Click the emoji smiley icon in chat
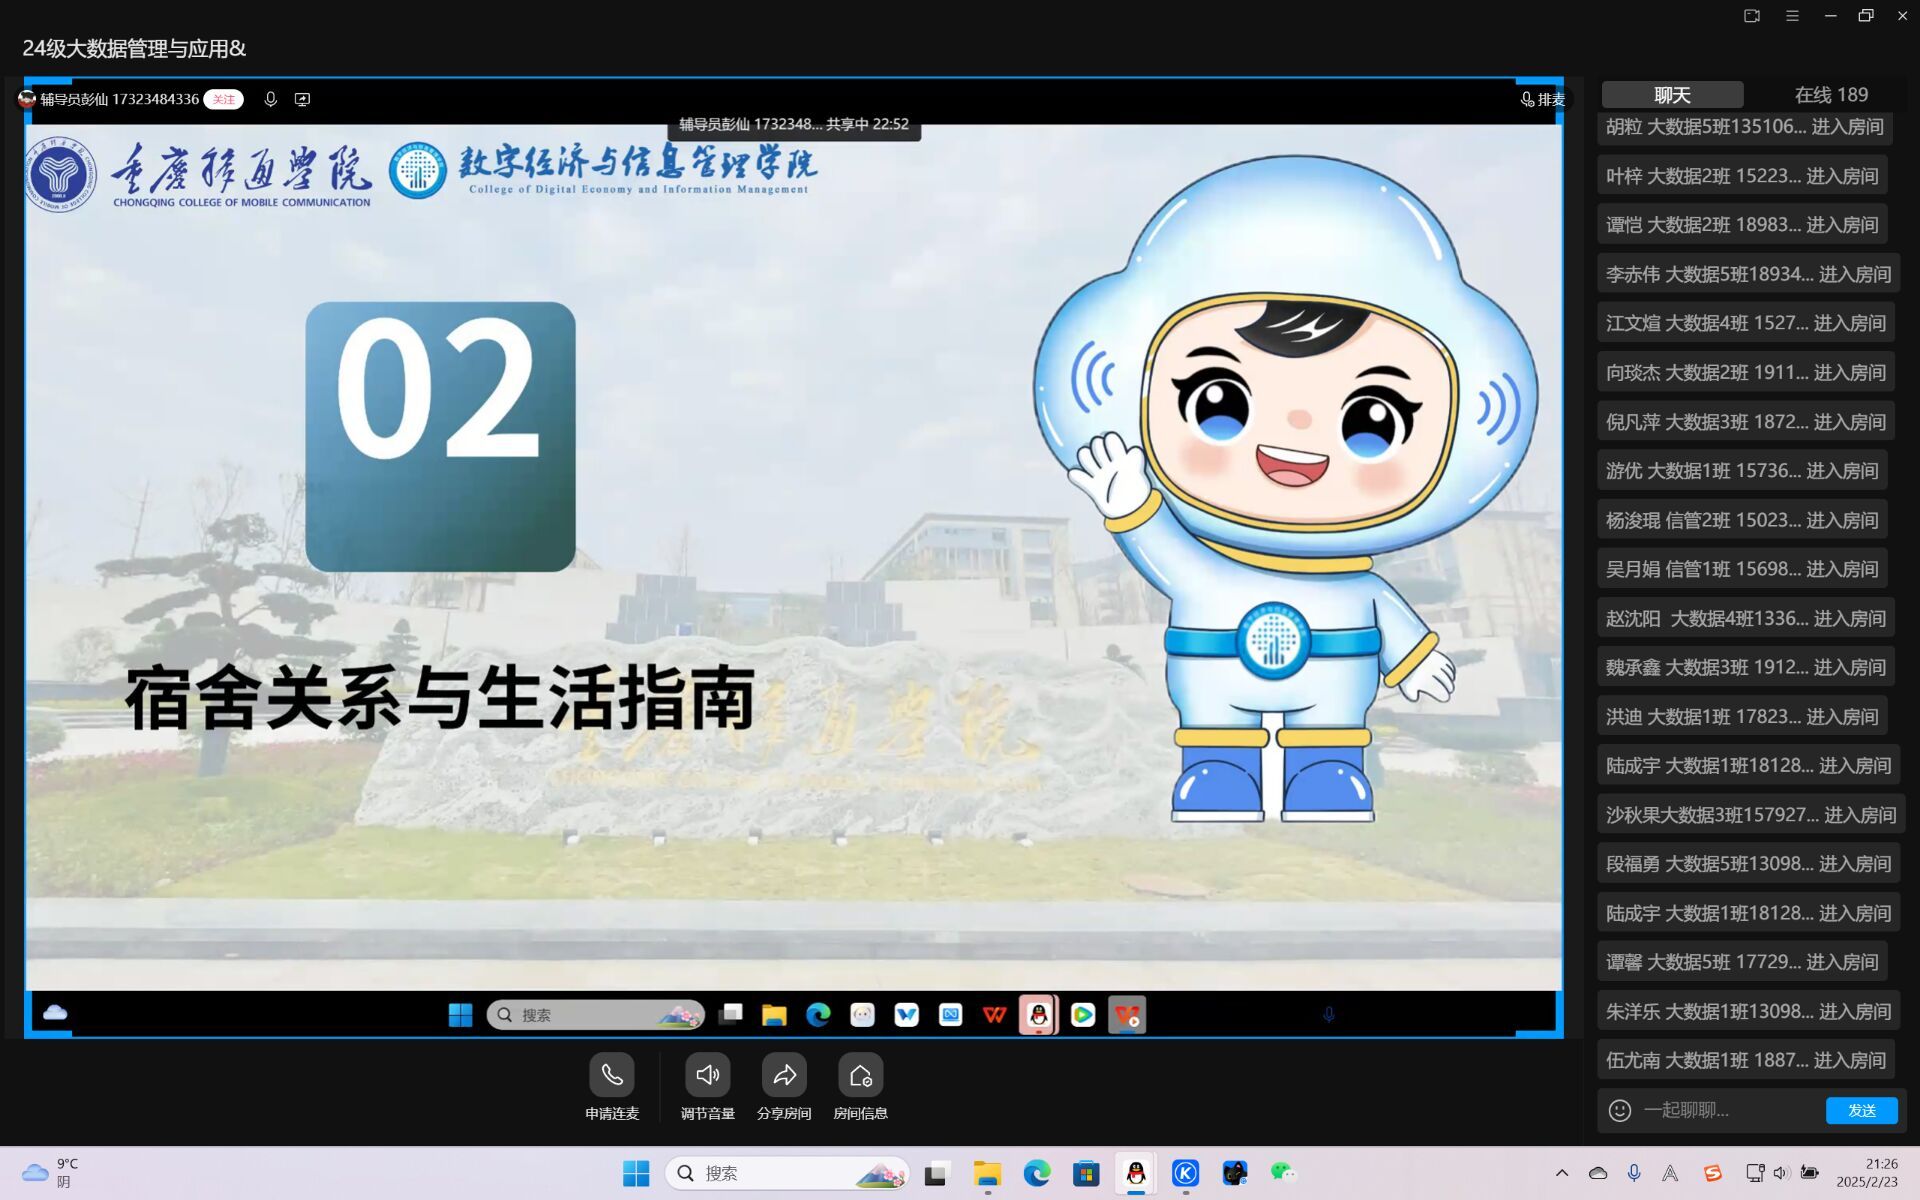The image size is (1920, 1200). (x=1619, y=1110)
